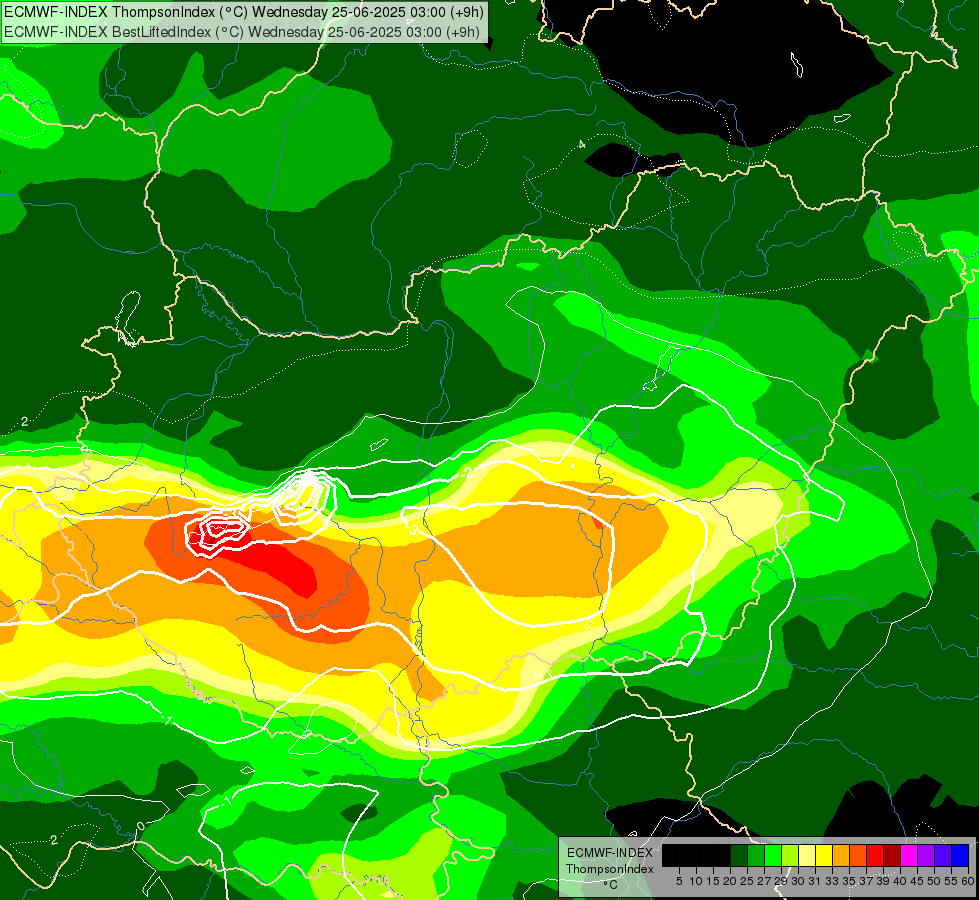Click the legend scale value 39
Viewport: 979px width, 900px height.
click(883, 881)
